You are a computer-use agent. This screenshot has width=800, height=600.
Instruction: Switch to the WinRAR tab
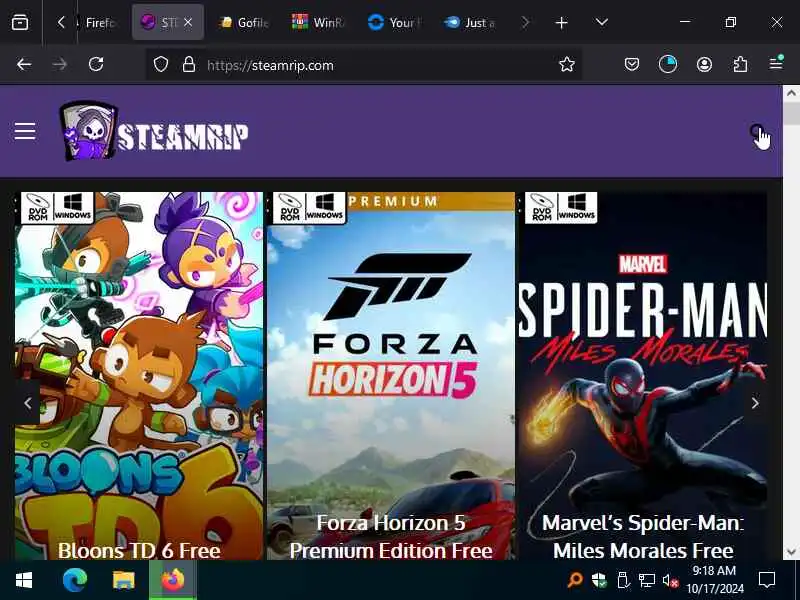click(318, 22)
